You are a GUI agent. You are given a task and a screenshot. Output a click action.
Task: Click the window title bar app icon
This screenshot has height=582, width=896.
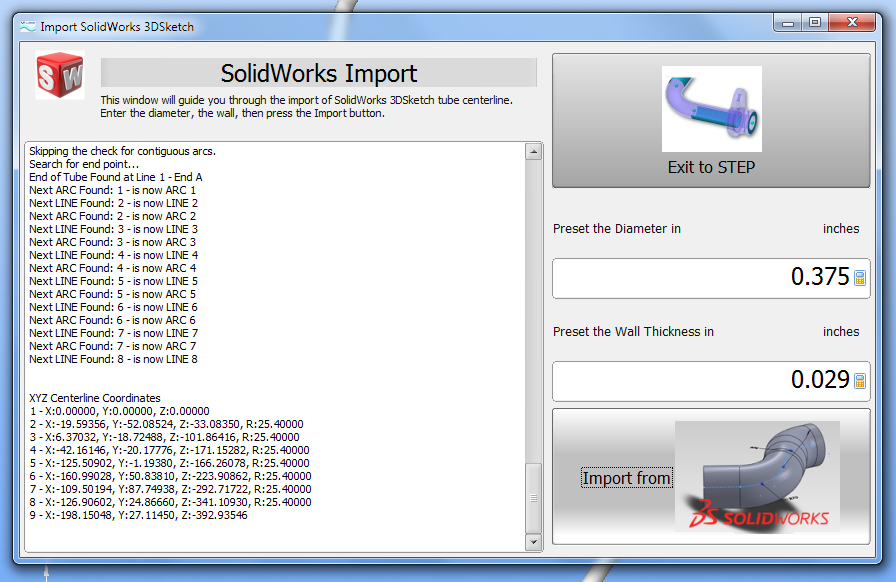27,26
